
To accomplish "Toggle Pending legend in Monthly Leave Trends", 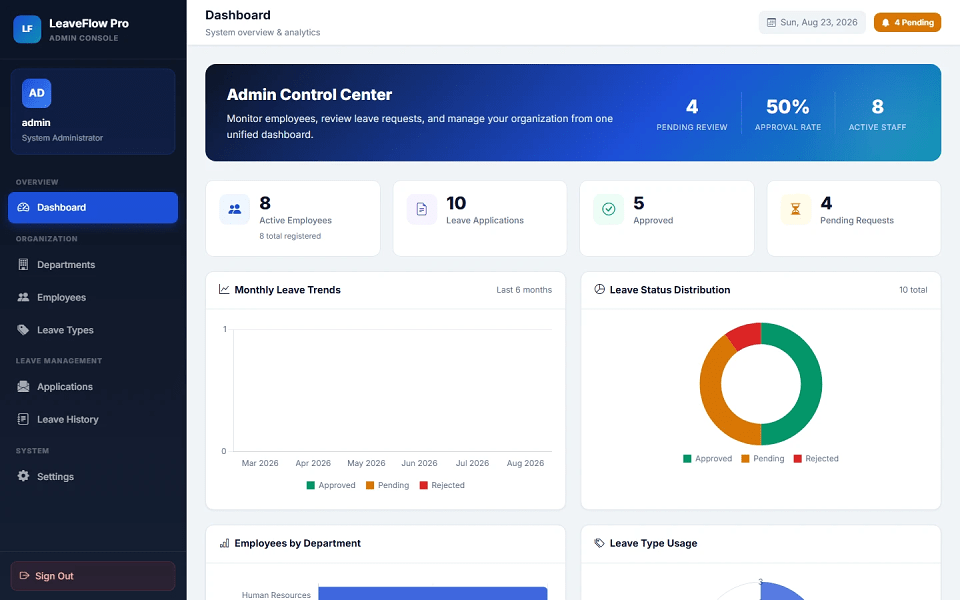I will 388,485.
